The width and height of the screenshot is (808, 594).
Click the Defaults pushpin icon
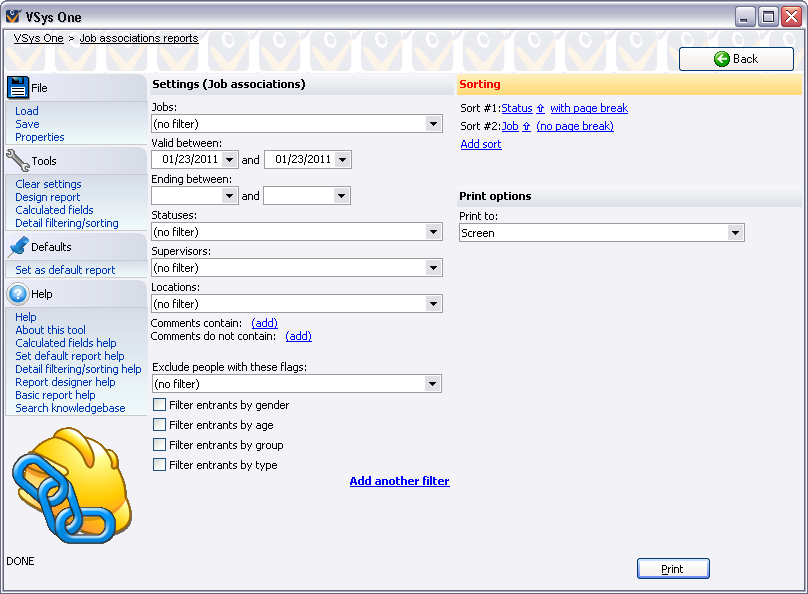[19, 247]
